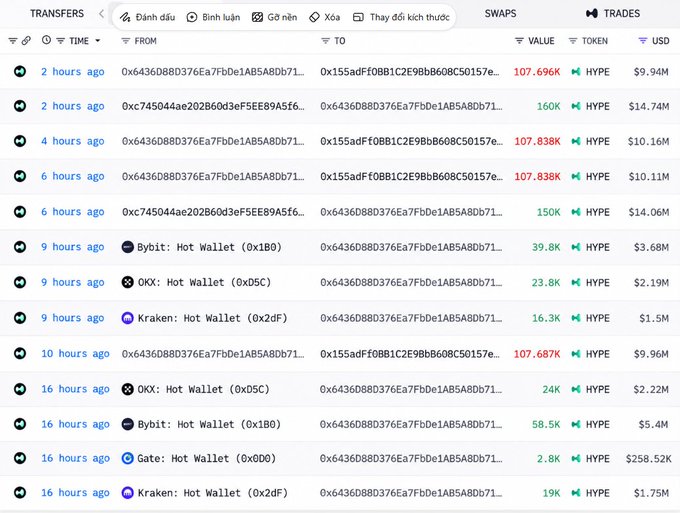
Task: Choose Thay đổi kích thước resize option
Action: coord(401,17)
